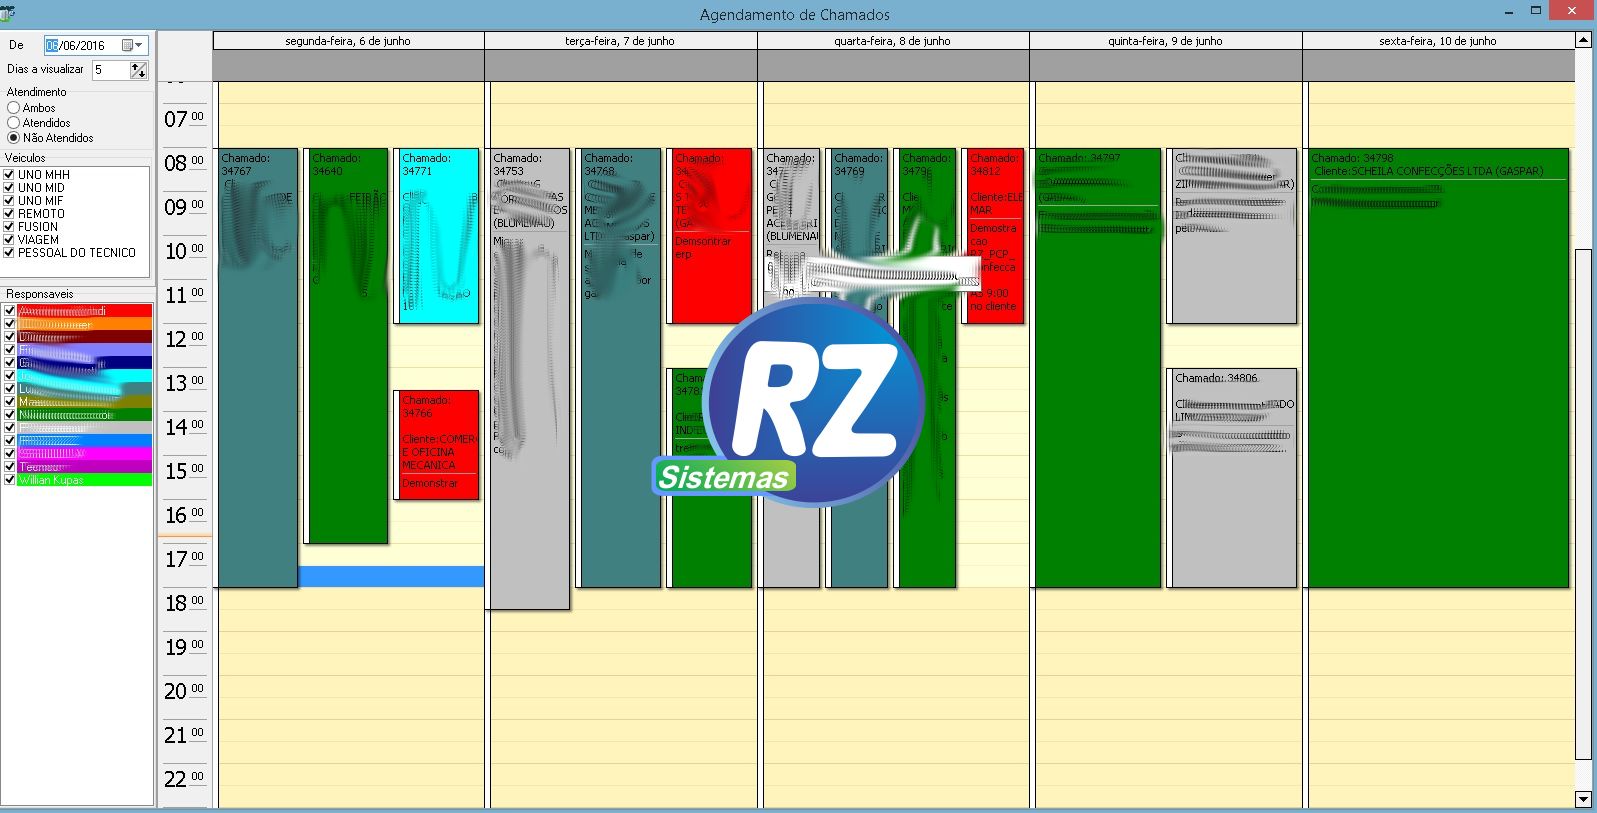Viewport: 1597px width, 813px height.
Task: Select the quarta-feira, 8 de junho header
Action: [893, 41]
